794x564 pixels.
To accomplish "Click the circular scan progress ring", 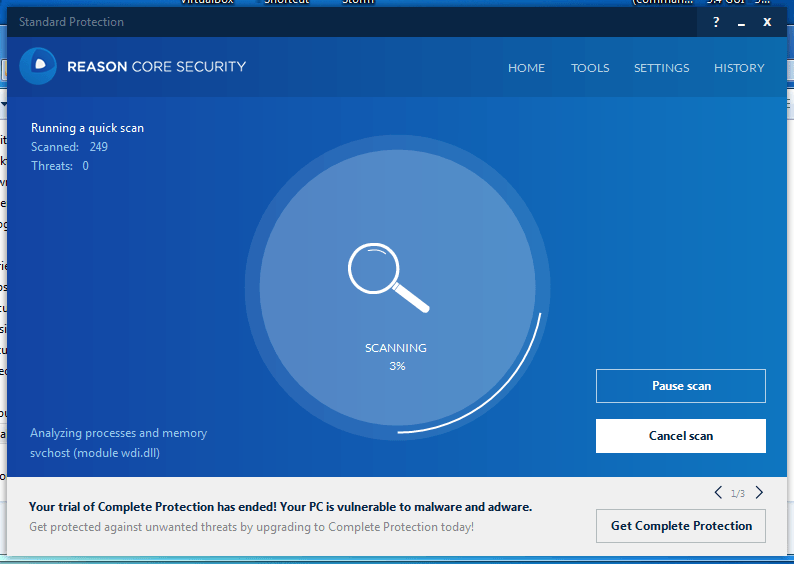I will pos(398,288).
